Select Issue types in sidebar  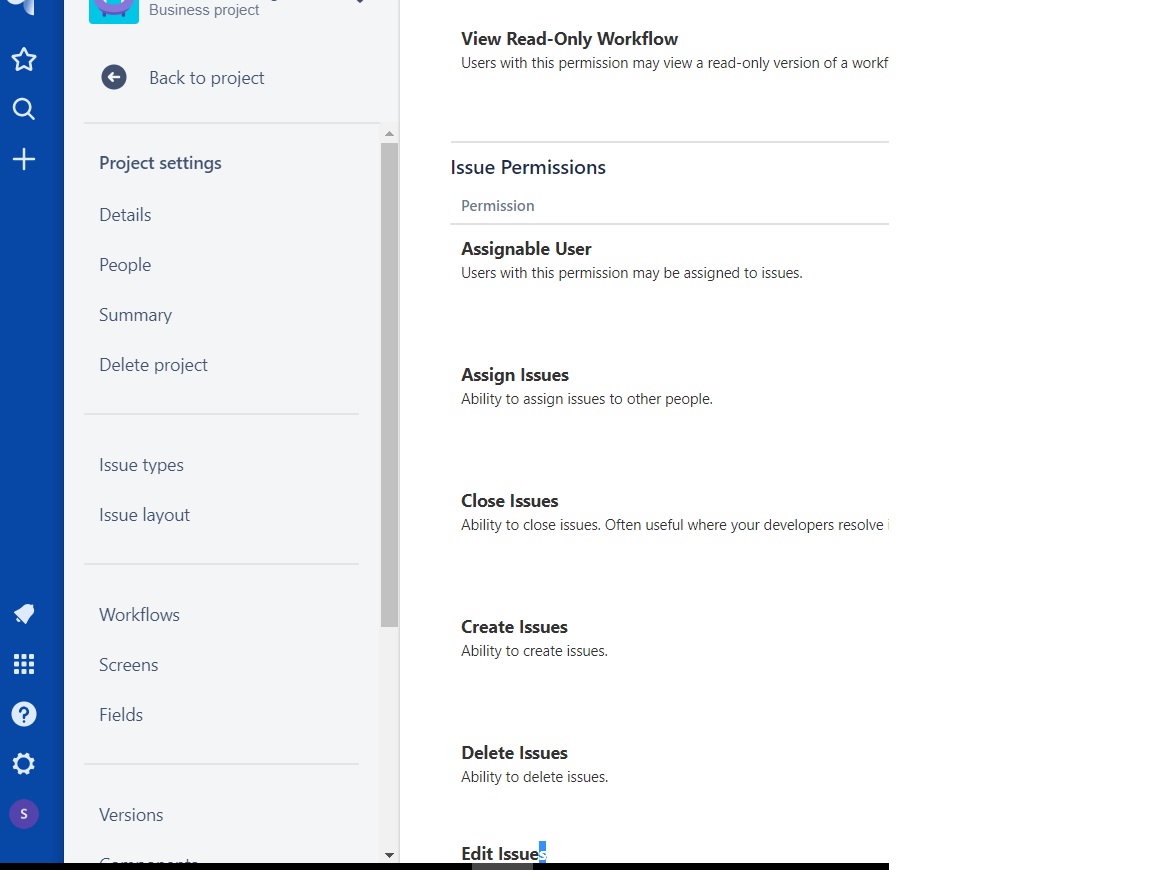point(141,465)
